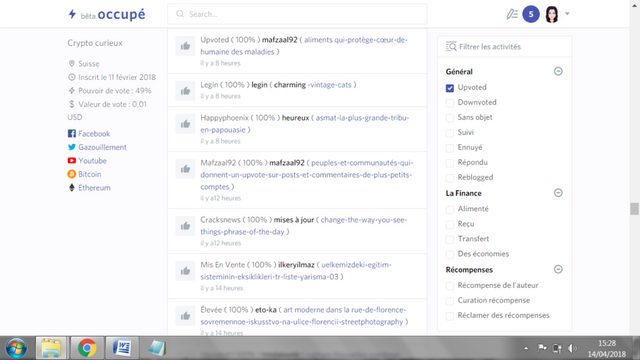
Task: Enable the Alimenté filter checkbox
Action: [x=450, y=209]
